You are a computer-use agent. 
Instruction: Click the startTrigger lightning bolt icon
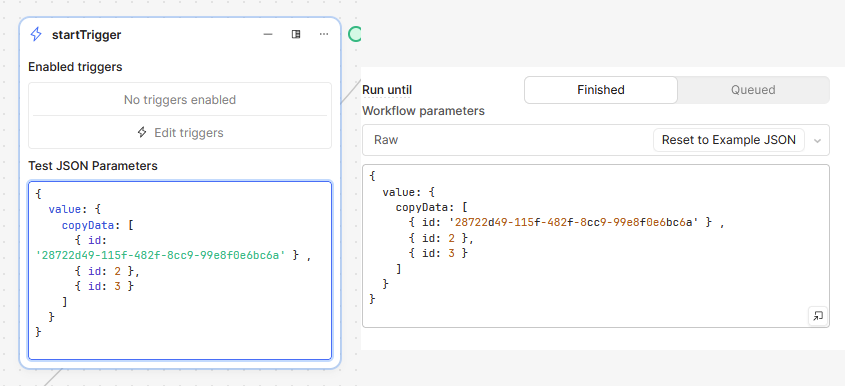36,35
